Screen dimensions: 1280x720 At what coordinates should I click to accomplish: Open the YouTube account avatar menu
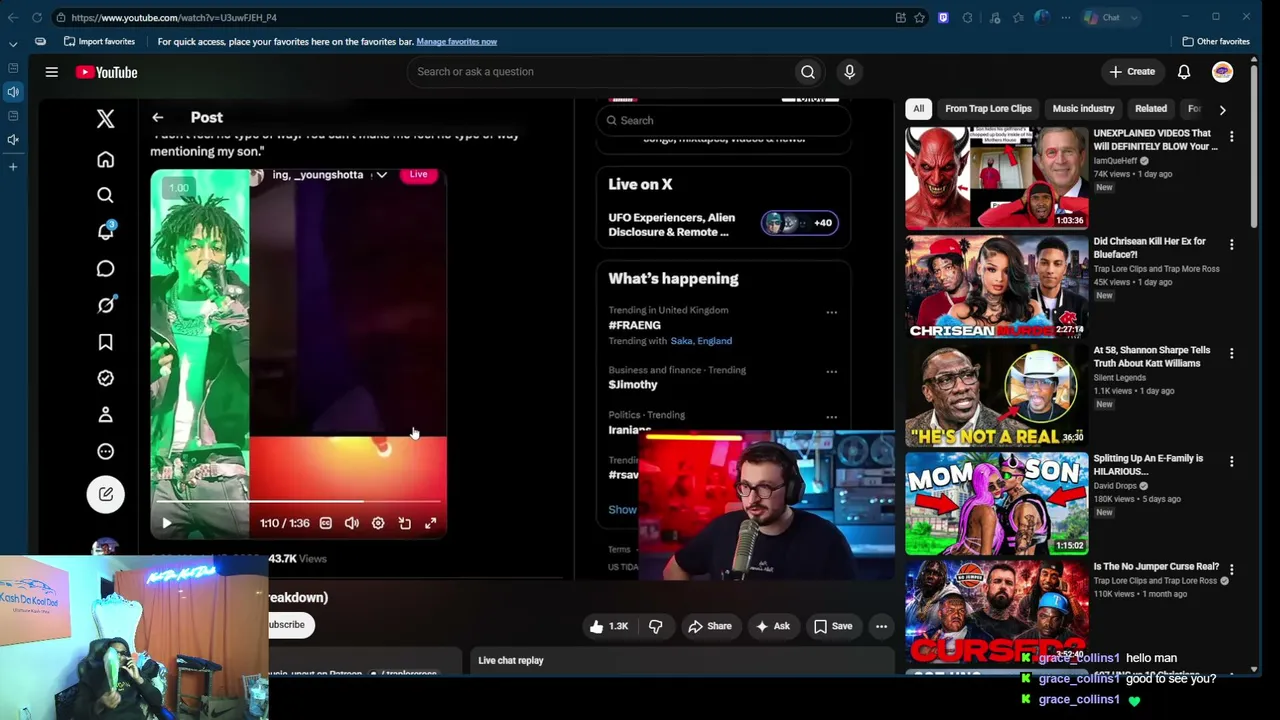tap(1222, 72)
